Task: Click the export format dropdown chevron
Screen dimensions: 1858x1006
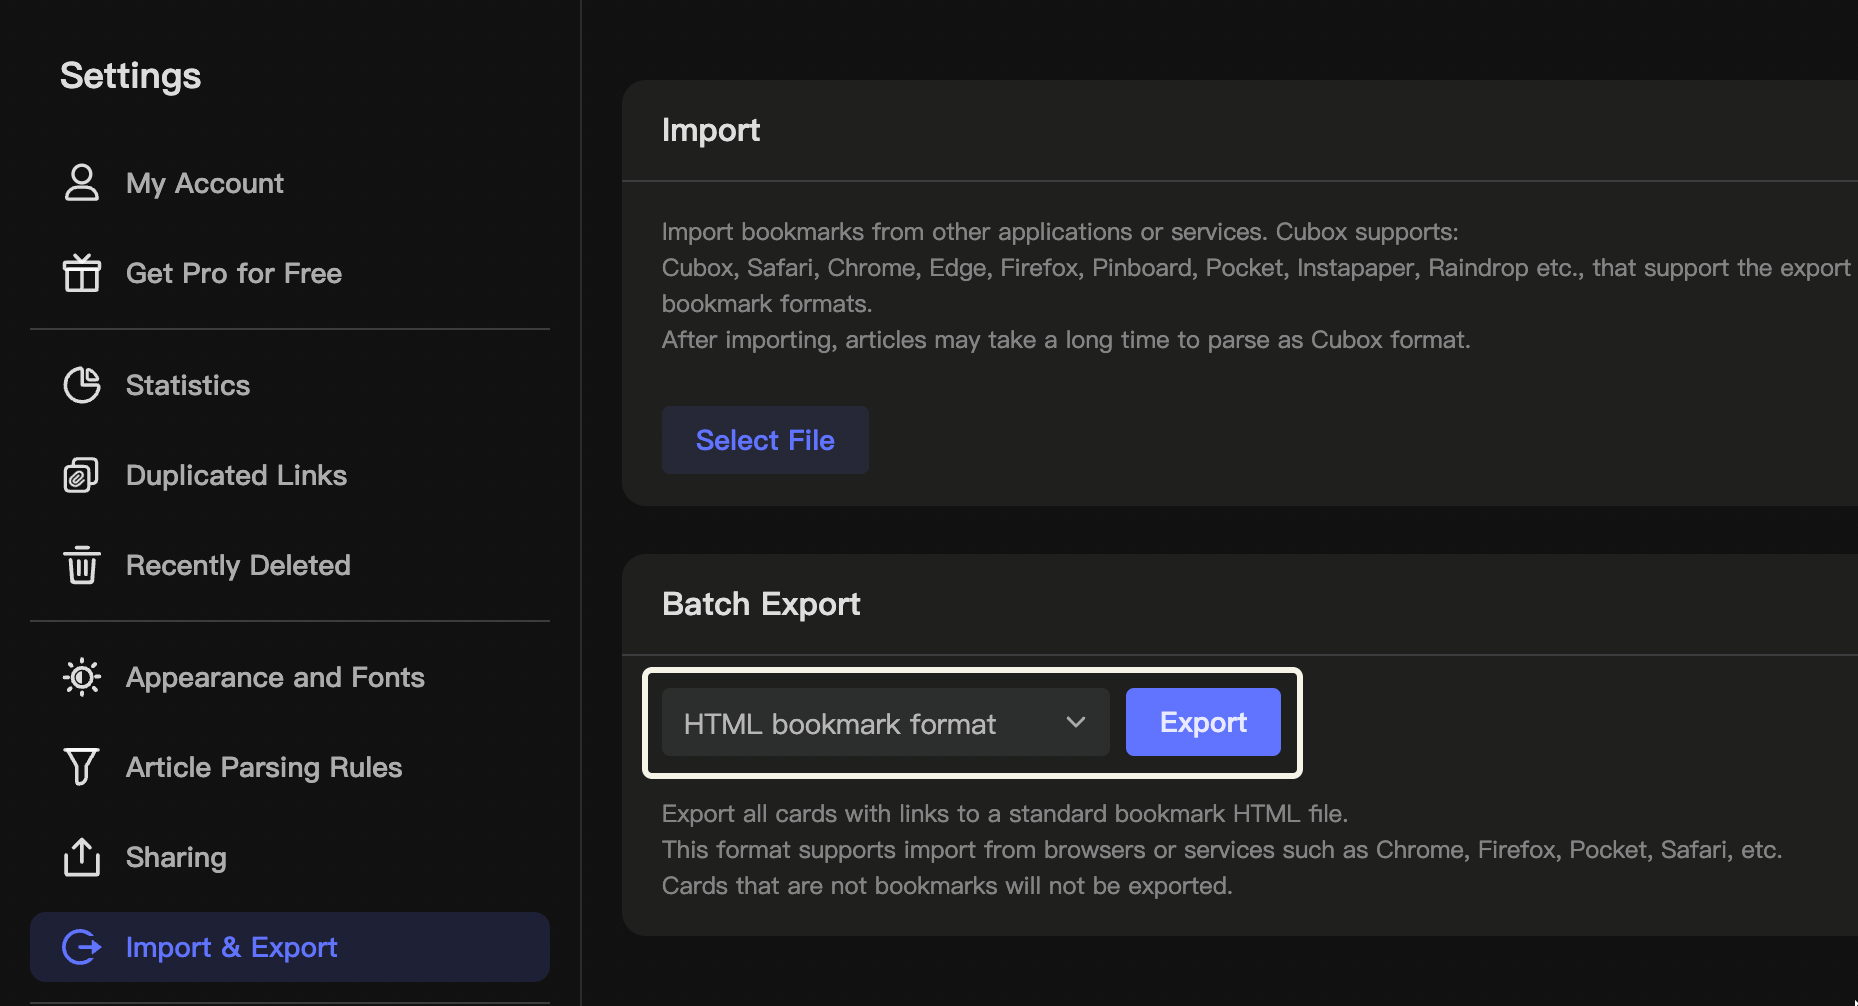Action: 1076,722
